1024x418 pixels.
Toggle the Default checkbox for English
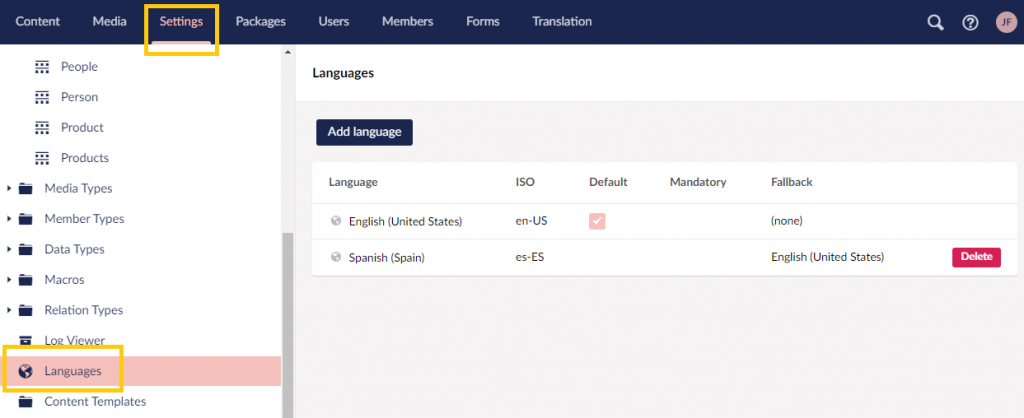tap(597, 221)
